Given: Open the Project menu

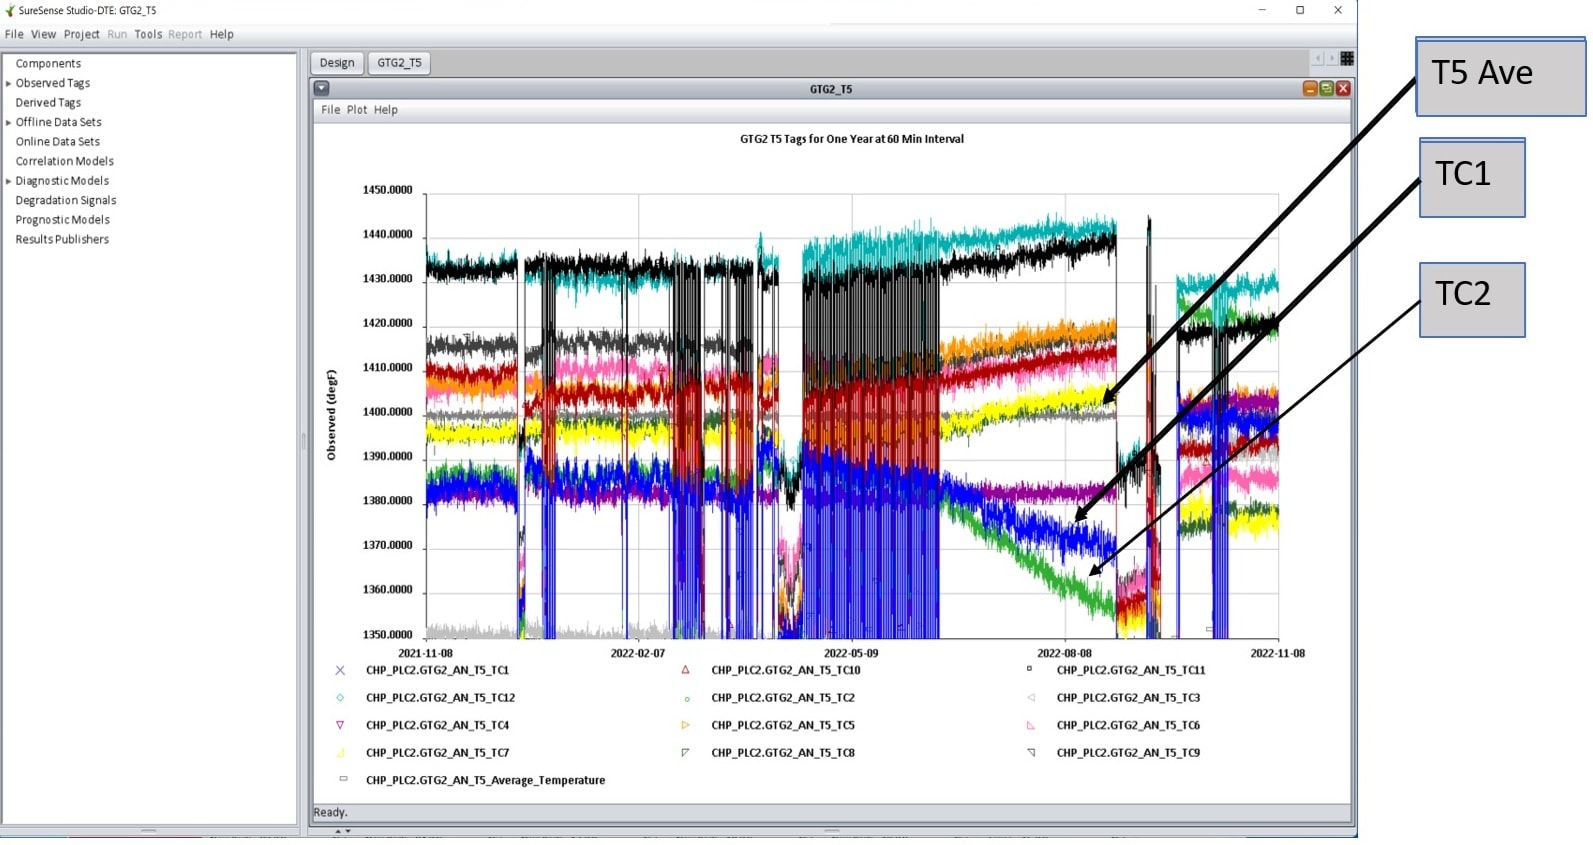Looking at the screenshot, I should click(82, 34).
